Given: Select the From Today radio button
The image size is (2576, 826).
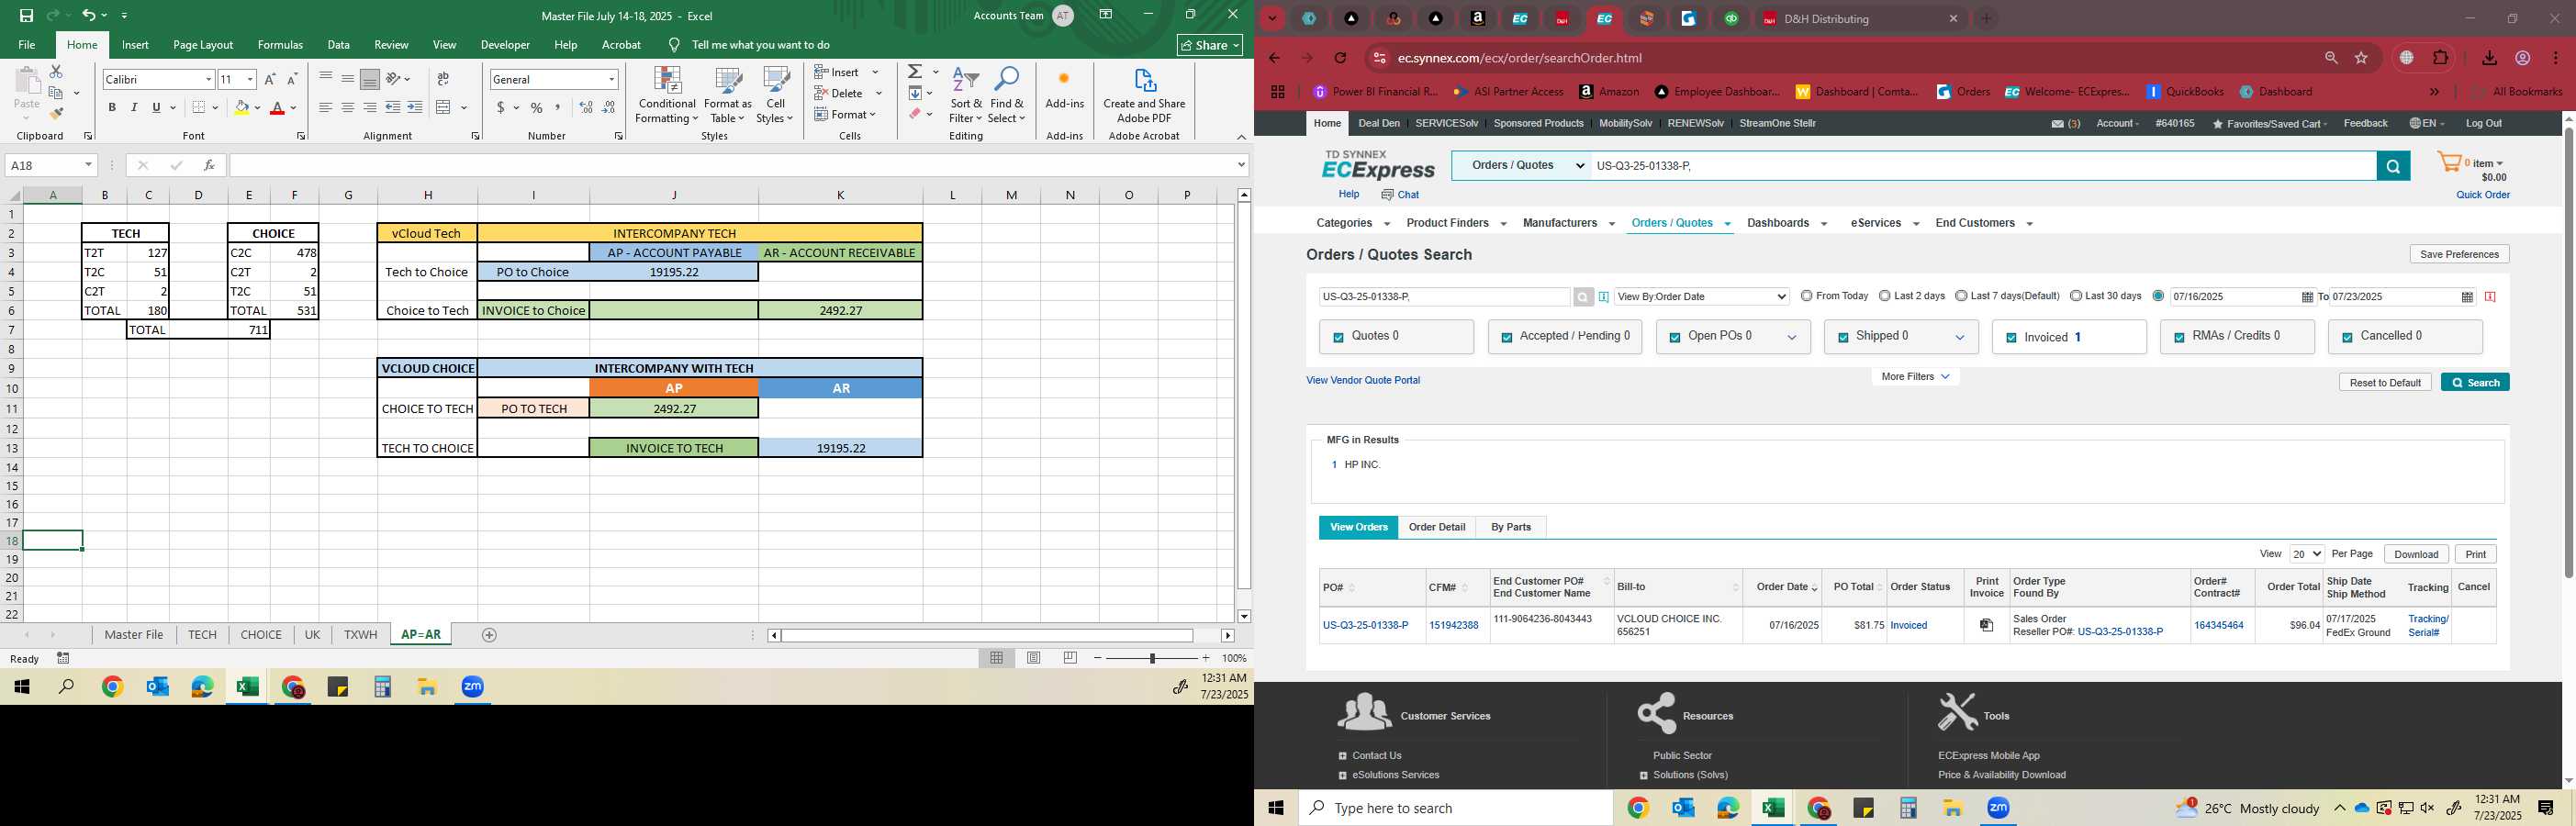Looking at the screenshot, I should [1806, 296].
